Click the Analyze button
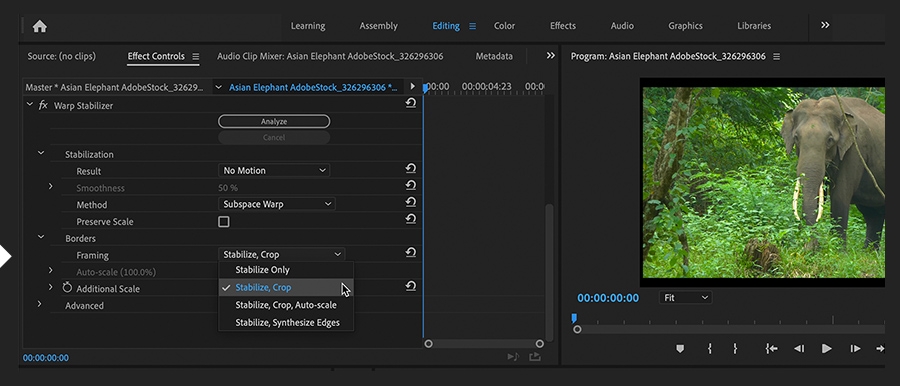This screenshot has width=900, height=386. click(x=274, y=121)
